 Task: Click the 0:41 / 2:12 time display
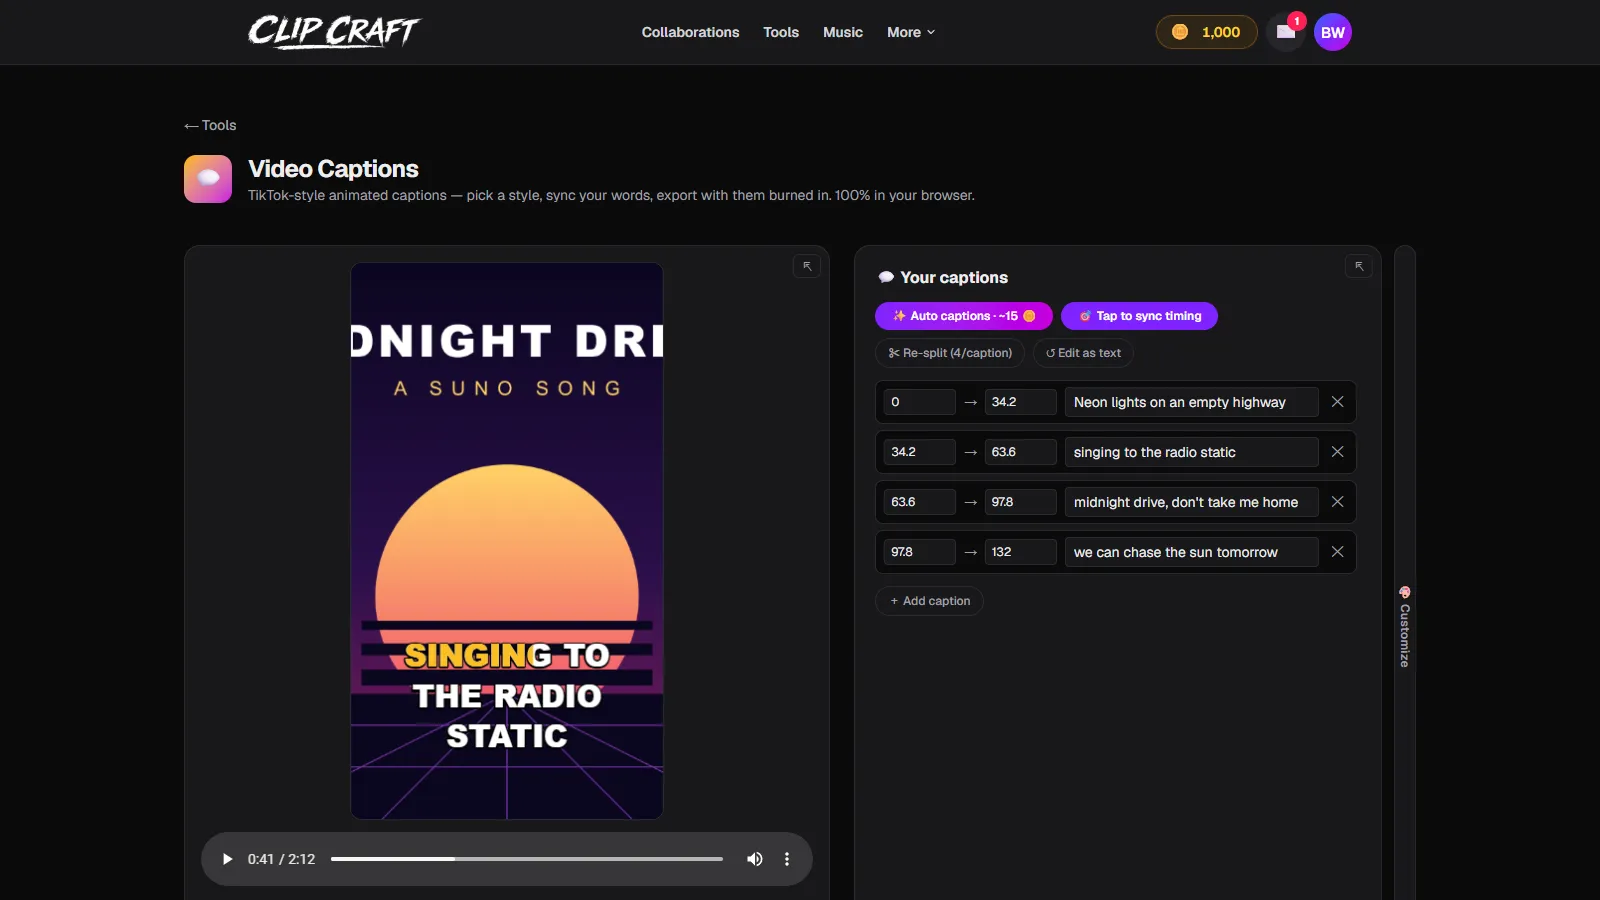(x=281, y=859)
